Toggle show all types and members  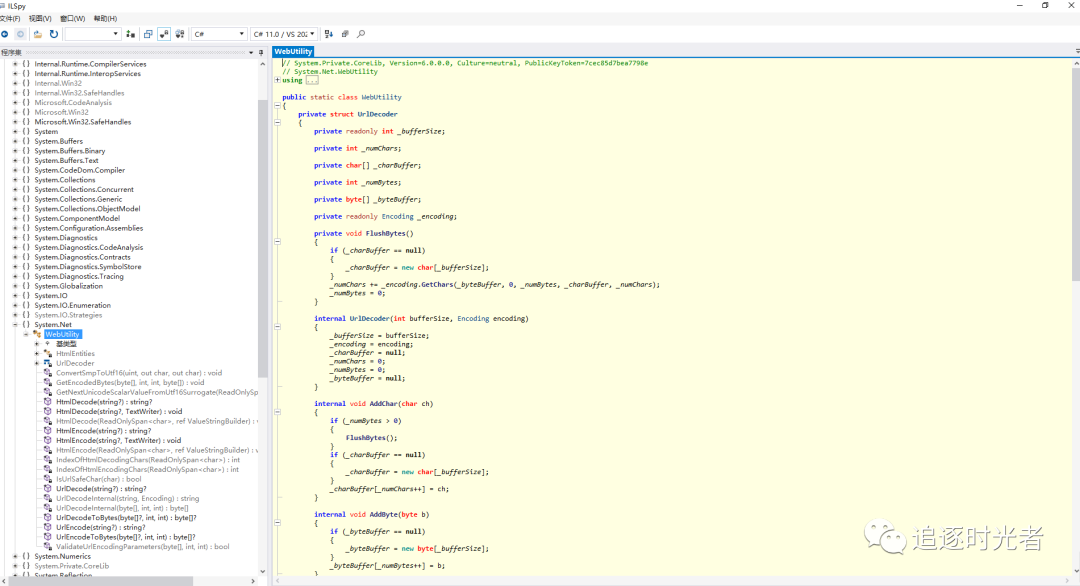coord(180,34)
